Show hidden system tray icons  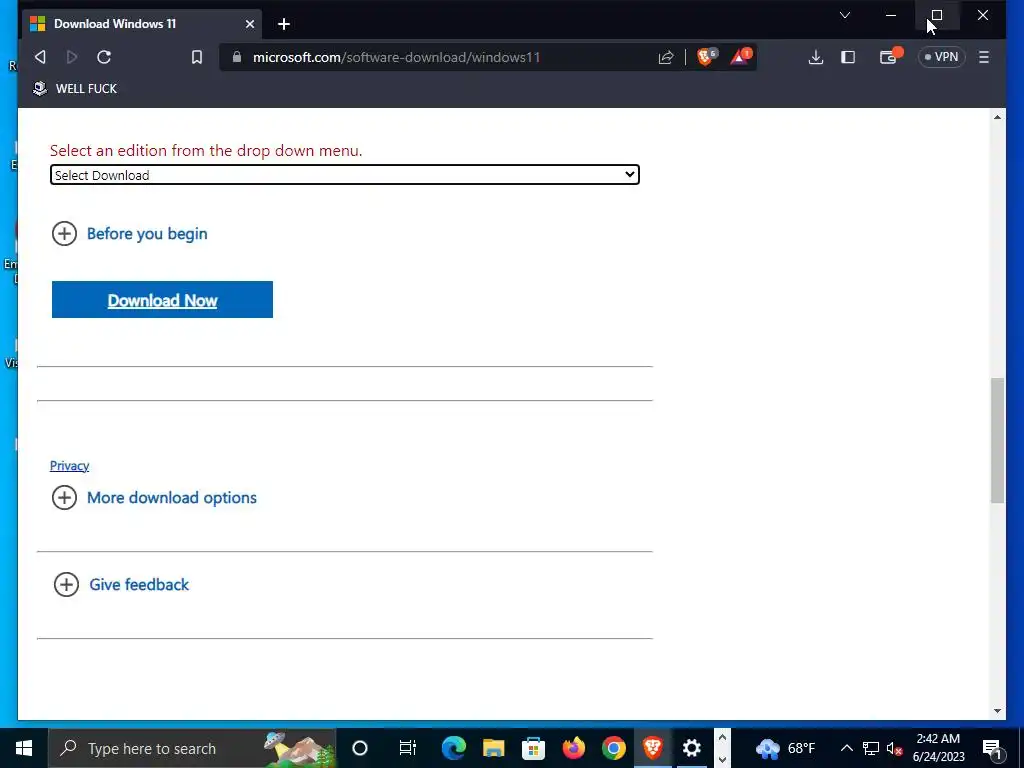click(x=846, y=748)
